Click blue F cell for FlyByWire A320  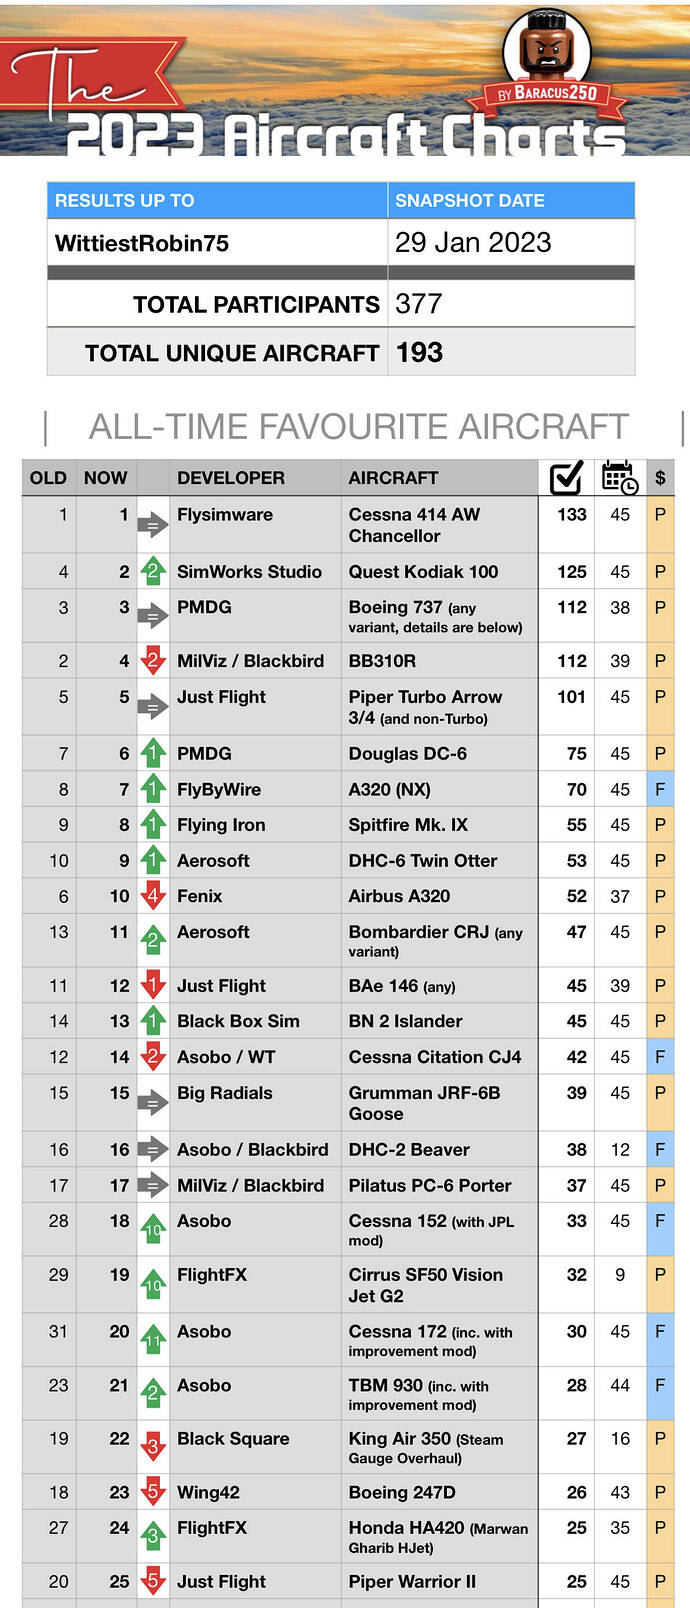point(660,789)
